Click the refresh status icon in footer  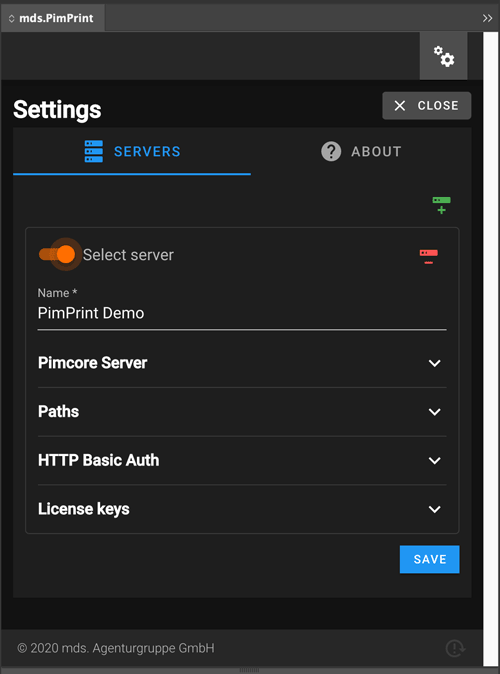pyautogui.click(x=455, y=648)
